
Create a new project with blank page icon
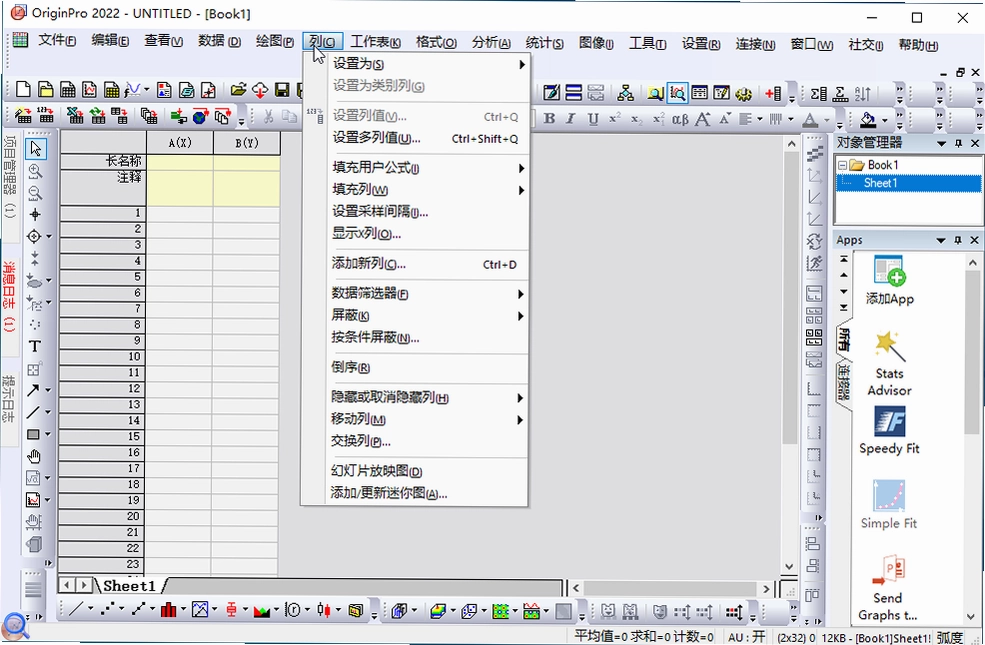[23, 90]
